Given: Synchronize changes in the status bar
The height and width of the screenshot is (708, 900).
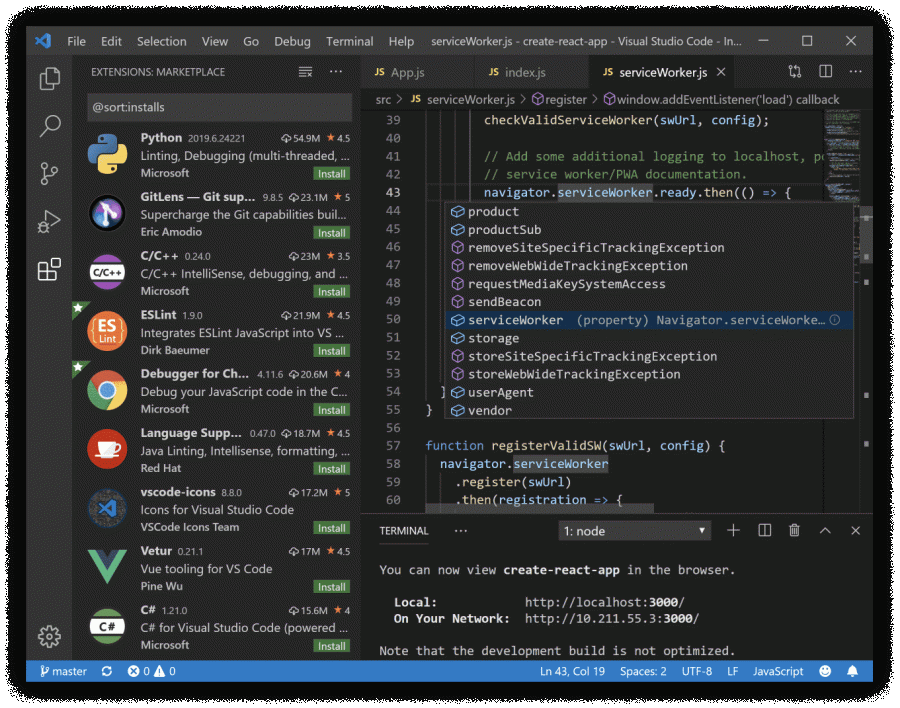Looking at the screenshot, I should 107,671.
